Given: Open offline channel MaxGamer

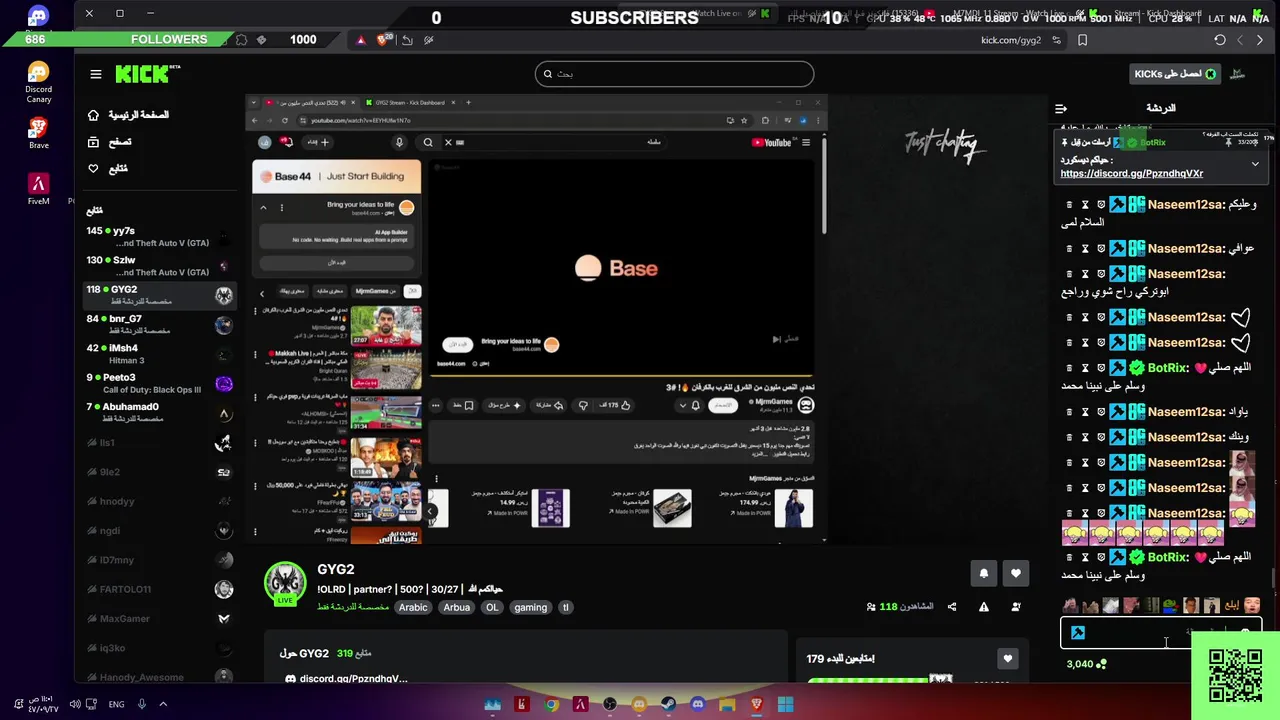Looking at the screenshot, I should pos(160,619).
